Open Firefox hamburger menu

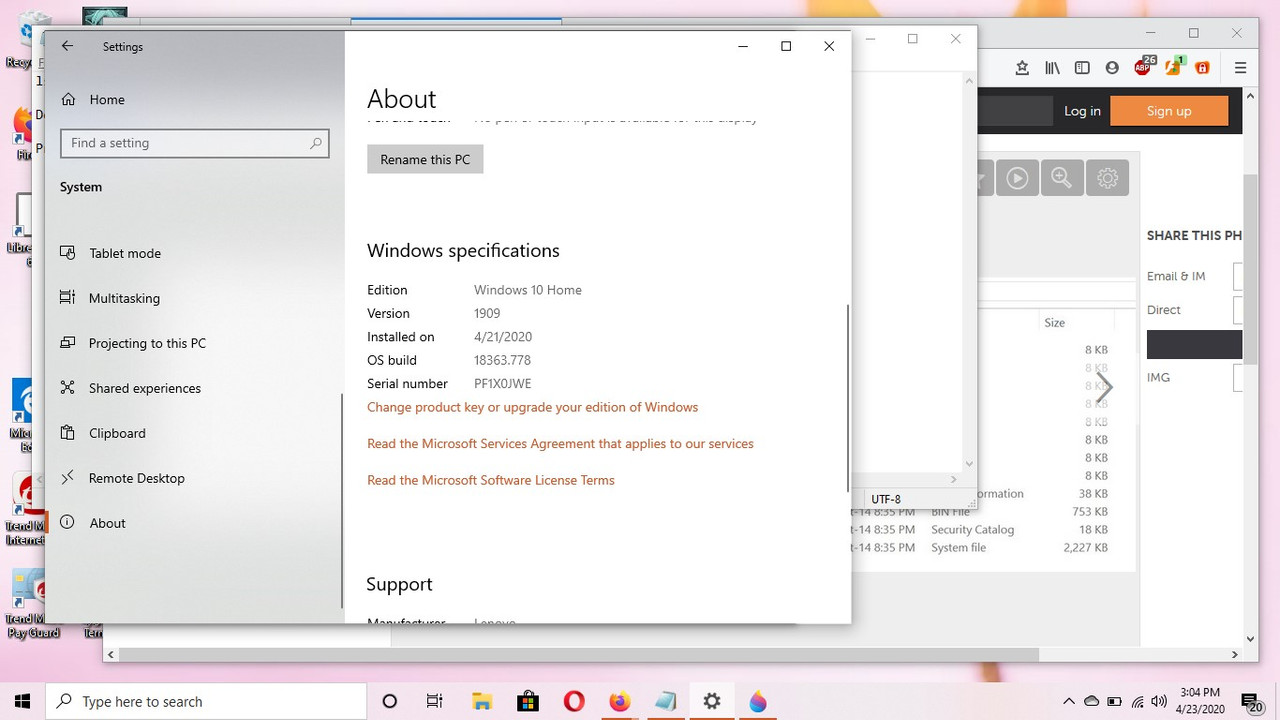coord(1241,68)
